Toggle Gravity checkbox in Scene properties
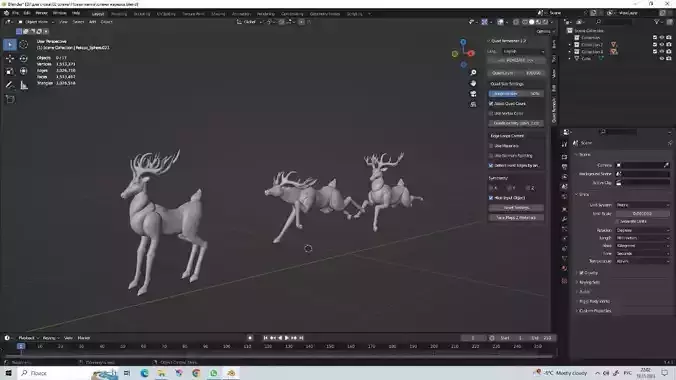The height and width of the screenshot is (380, 676). pyautogui.click(x=582, y=273)
